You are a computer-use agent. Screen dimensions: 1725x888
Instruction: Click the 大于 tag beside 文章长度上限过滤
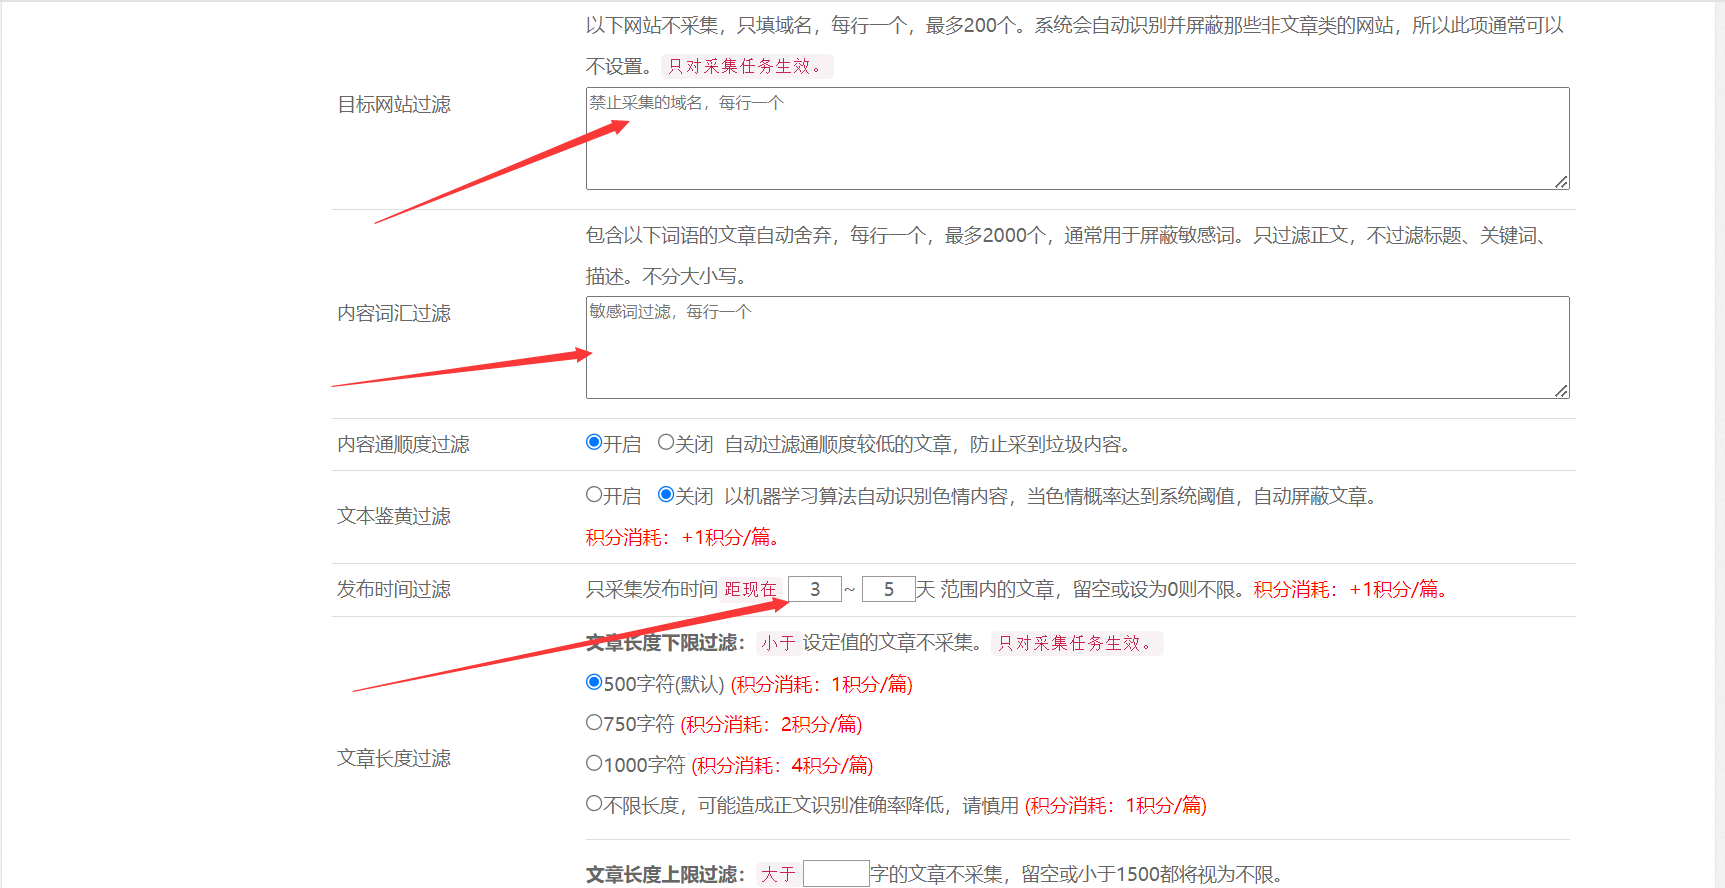(777, 874)
